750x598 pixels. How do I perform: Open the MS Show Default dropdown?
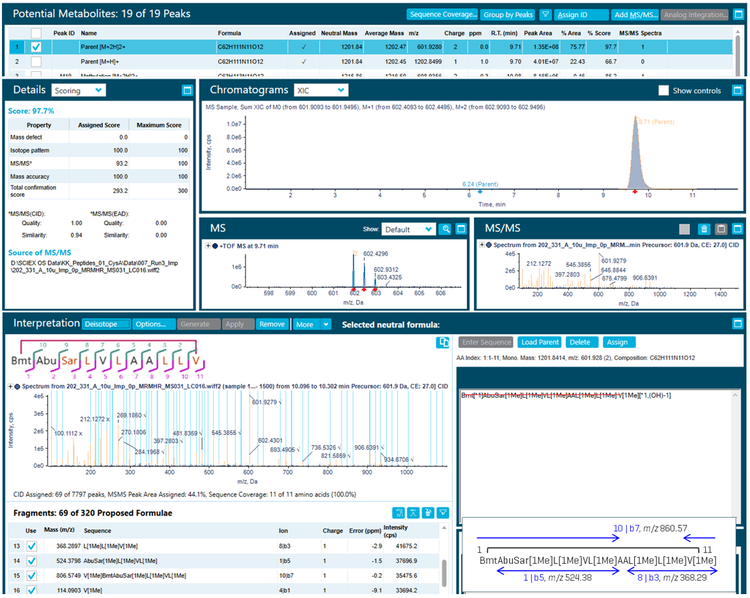412,229
